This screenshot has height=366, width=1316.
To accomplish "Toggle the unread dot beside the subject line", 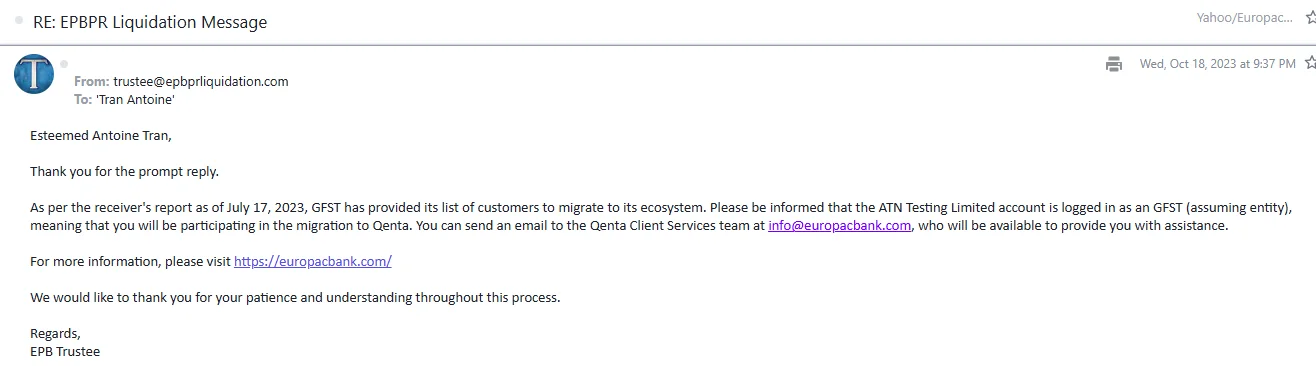I will pos(19,21).
